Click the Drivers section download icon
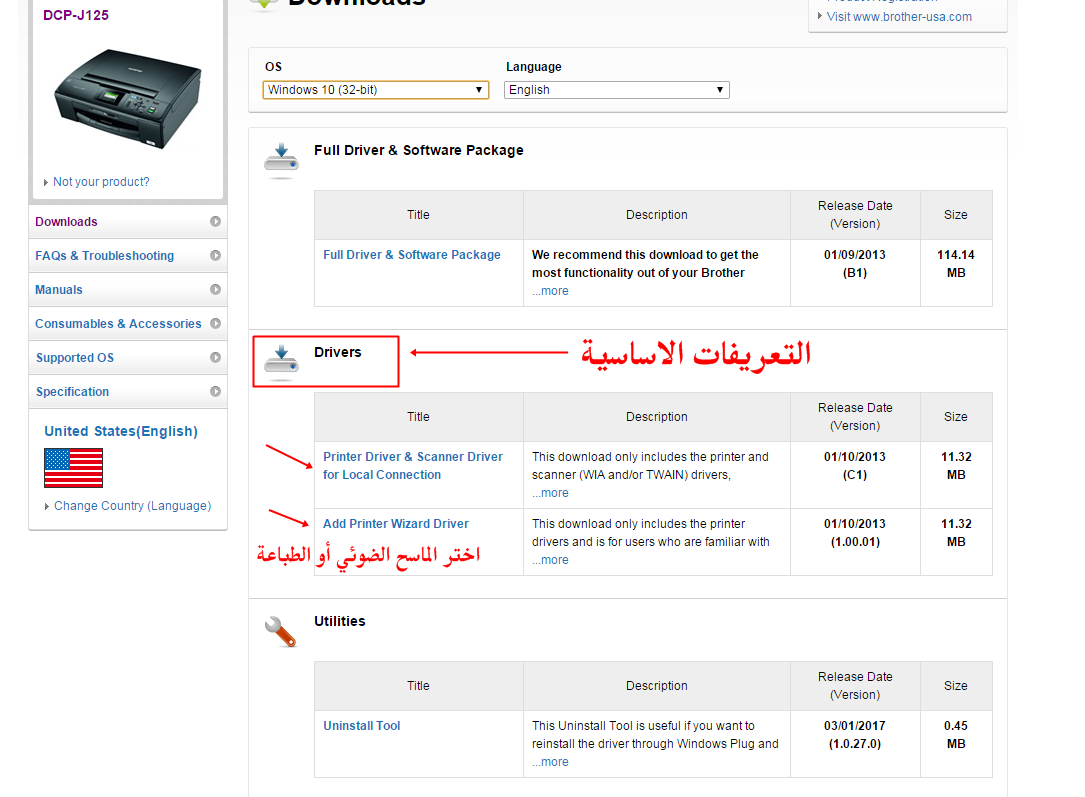 click(281, 362)
